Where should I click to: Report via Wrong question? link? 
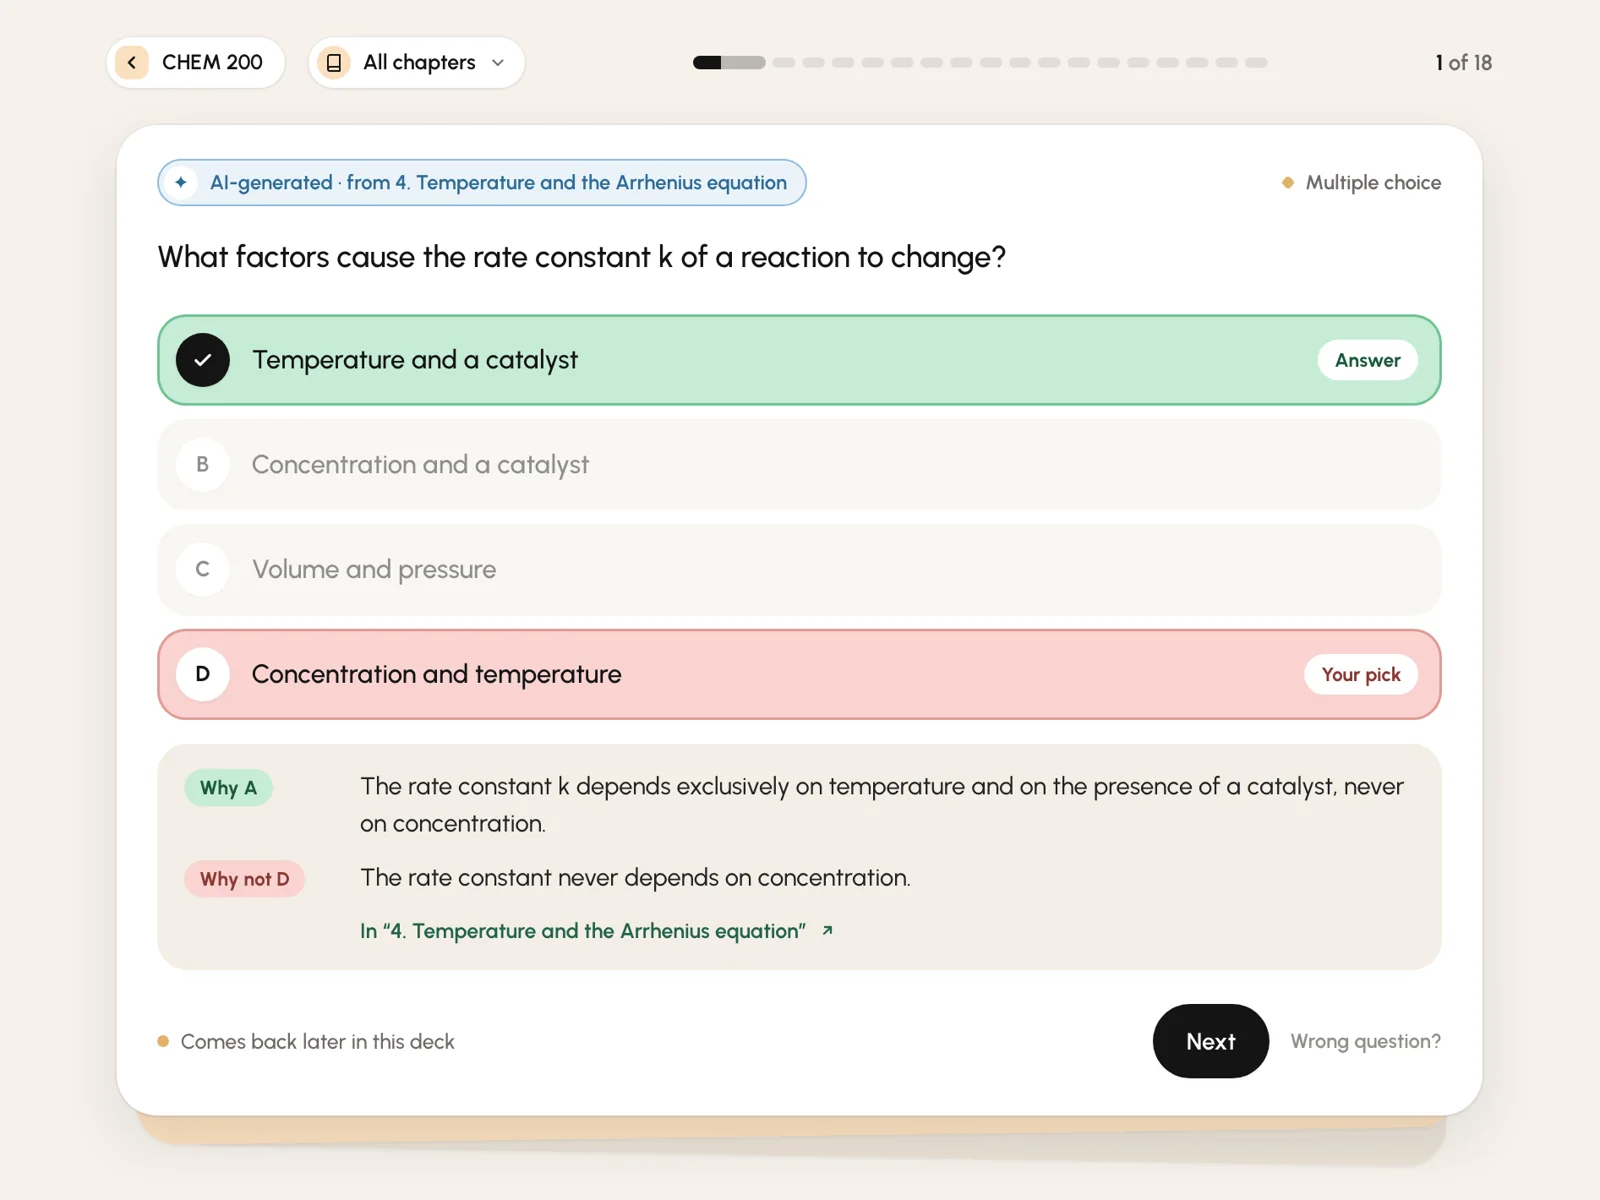[x=1365, y=1041]
